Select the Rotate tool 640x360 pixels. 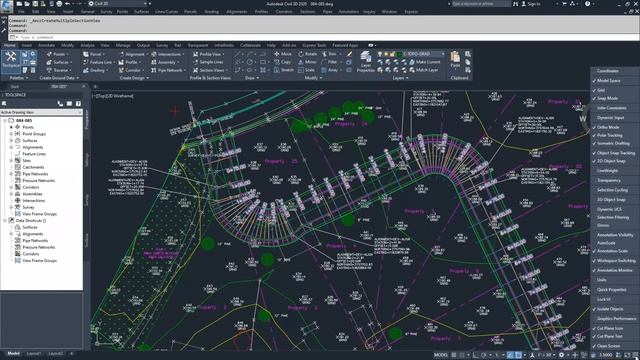tap(307, 54)
